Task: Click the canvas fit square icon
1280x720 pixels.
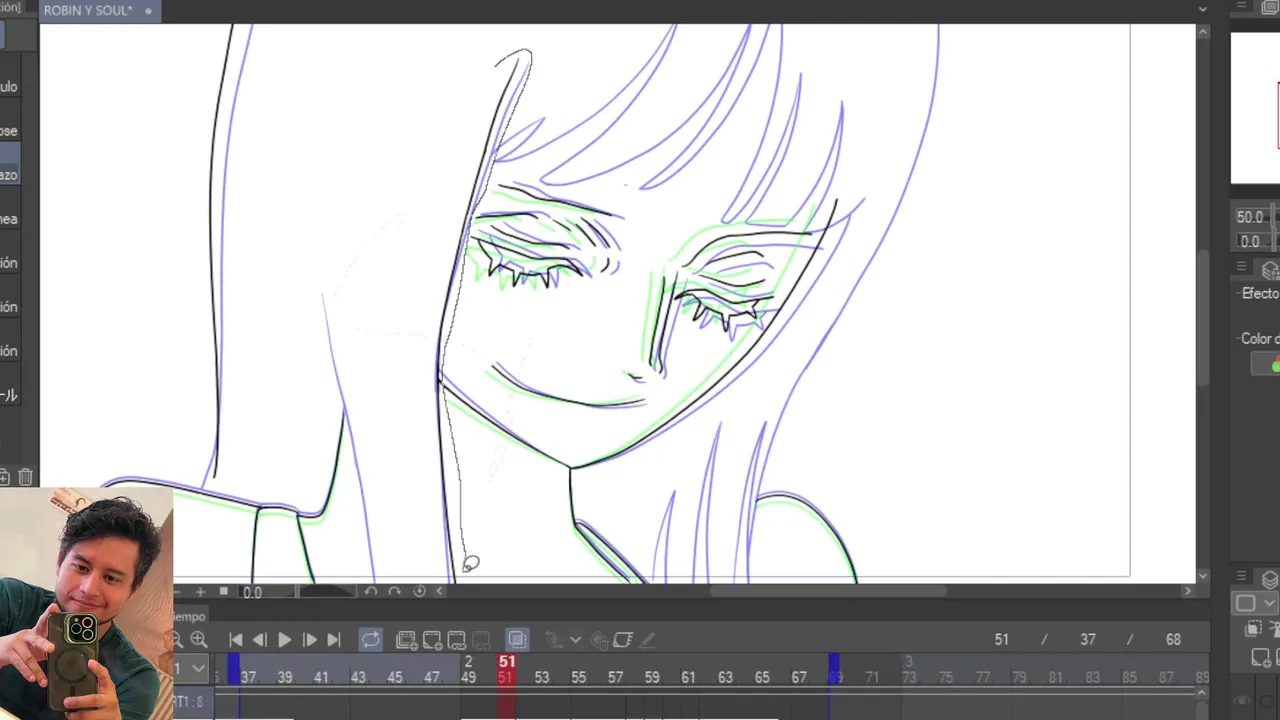Action: tap(224, 592)
